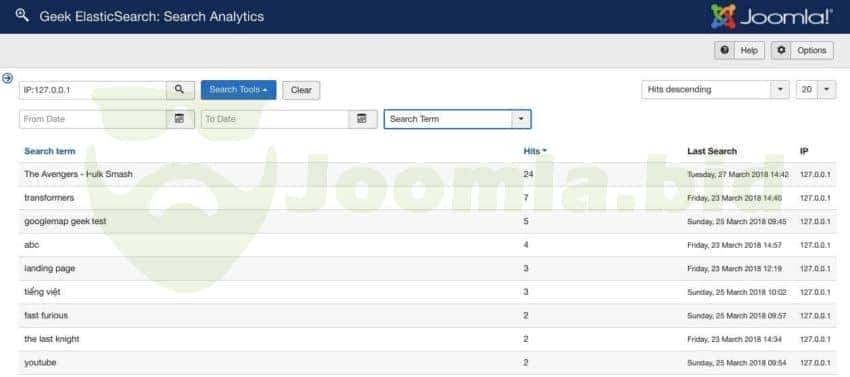Toggle the Search Tools button
The width and height of the screenshot is (850, 377).
click(239, 90)
